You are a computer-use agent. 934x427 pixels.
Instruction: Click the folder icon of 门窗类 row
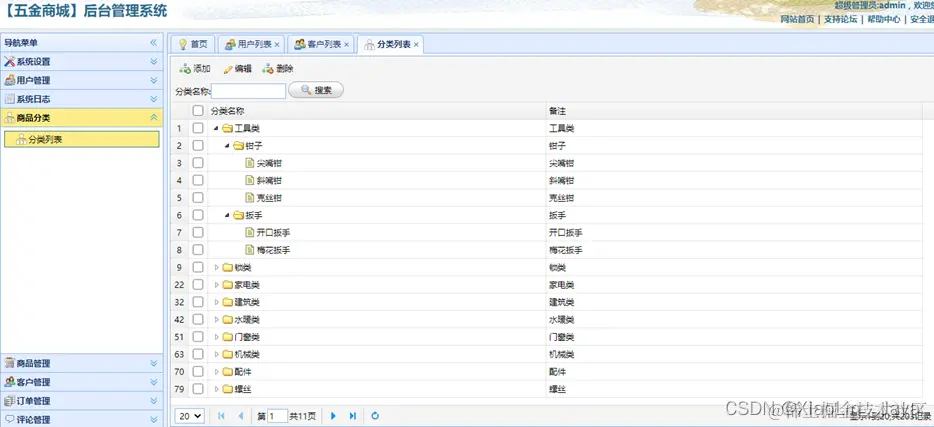[228, 337]
